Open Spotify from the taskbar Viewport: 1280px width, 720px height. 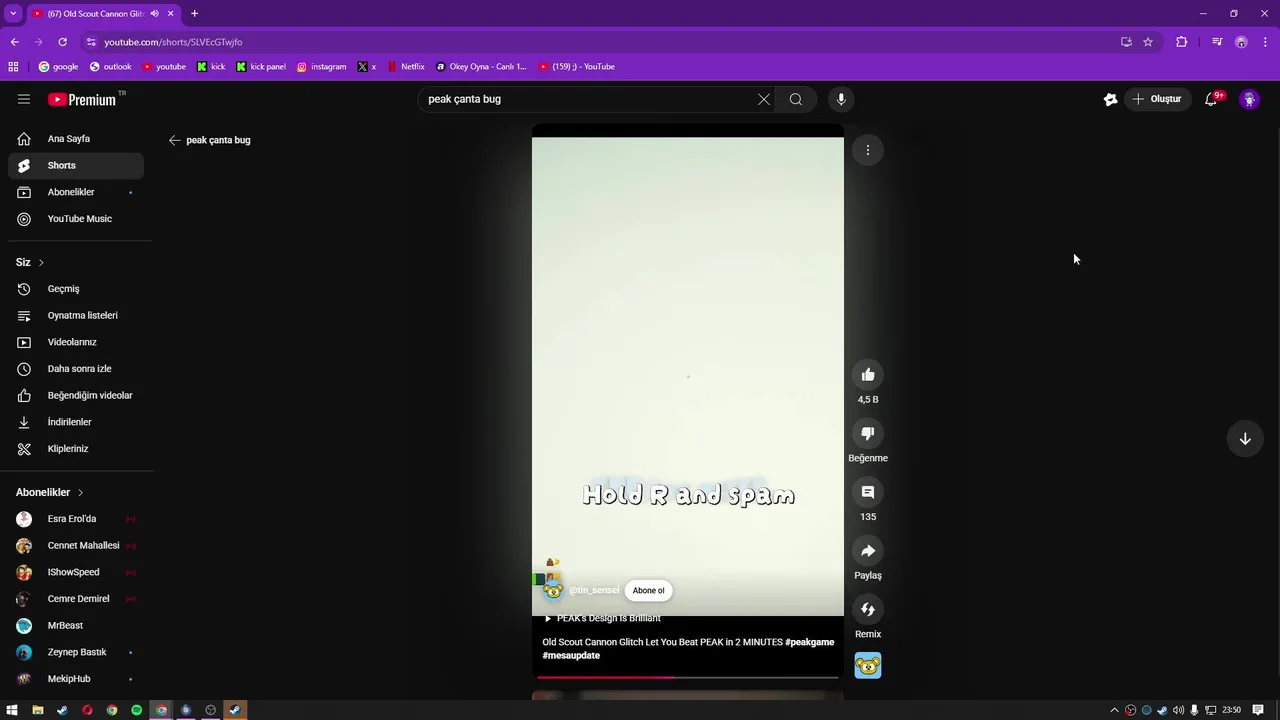pyautogui.click(x=136, y=710)
